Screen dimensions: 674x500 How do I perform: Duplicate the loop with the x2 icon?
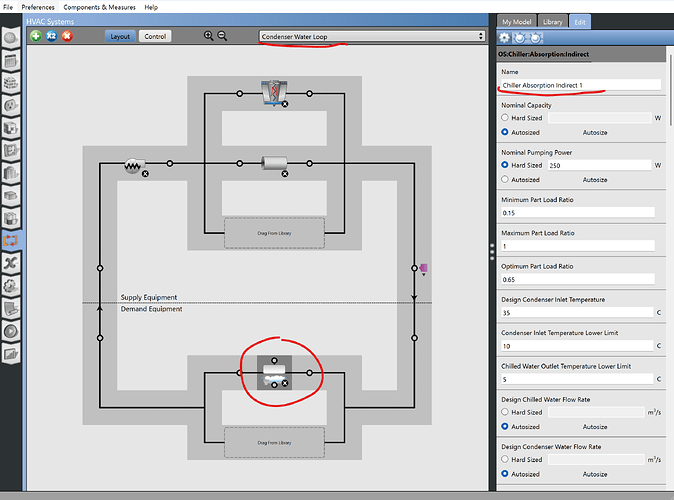point(51,36)
